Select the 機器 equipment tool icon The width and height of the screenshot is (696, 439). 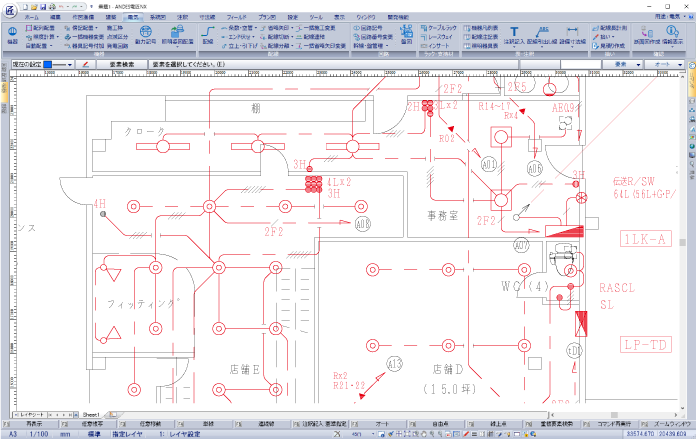pyautogui.click(x=12, y=35)
